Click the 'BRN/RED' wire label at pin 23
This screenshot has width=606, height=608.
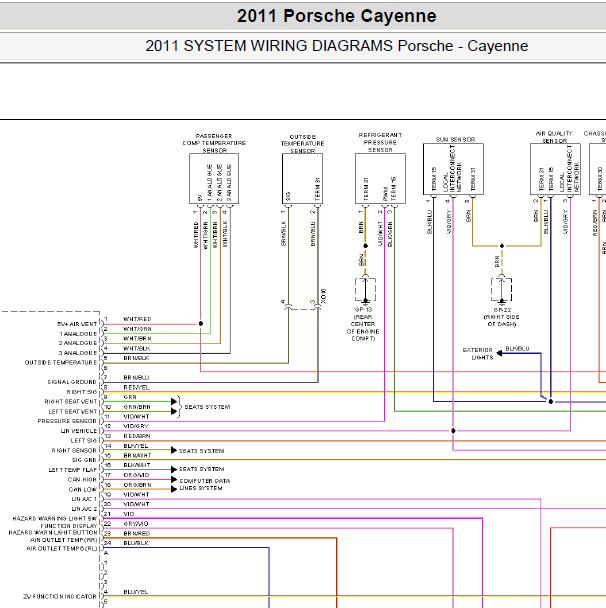(x=136, y=534)
